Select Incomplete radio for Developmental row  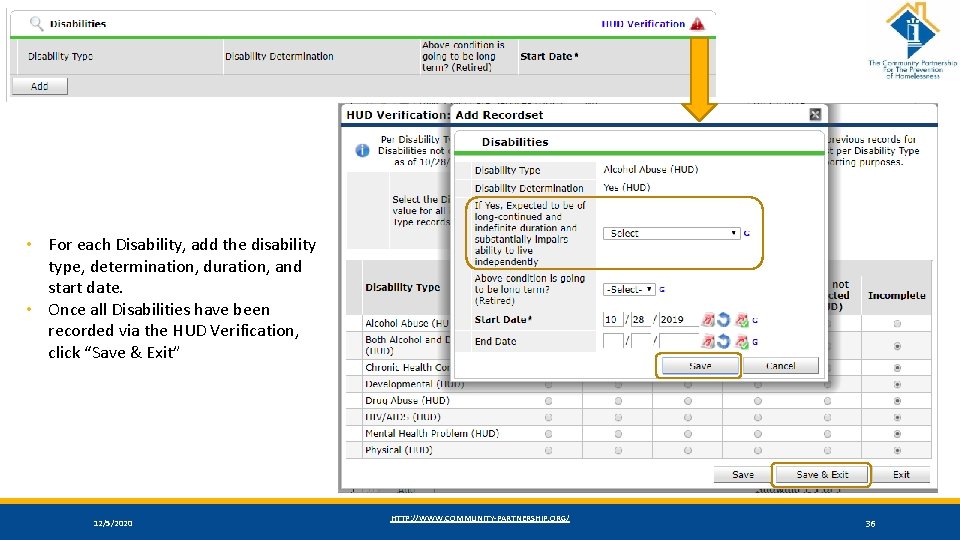(x=897, y=384)
